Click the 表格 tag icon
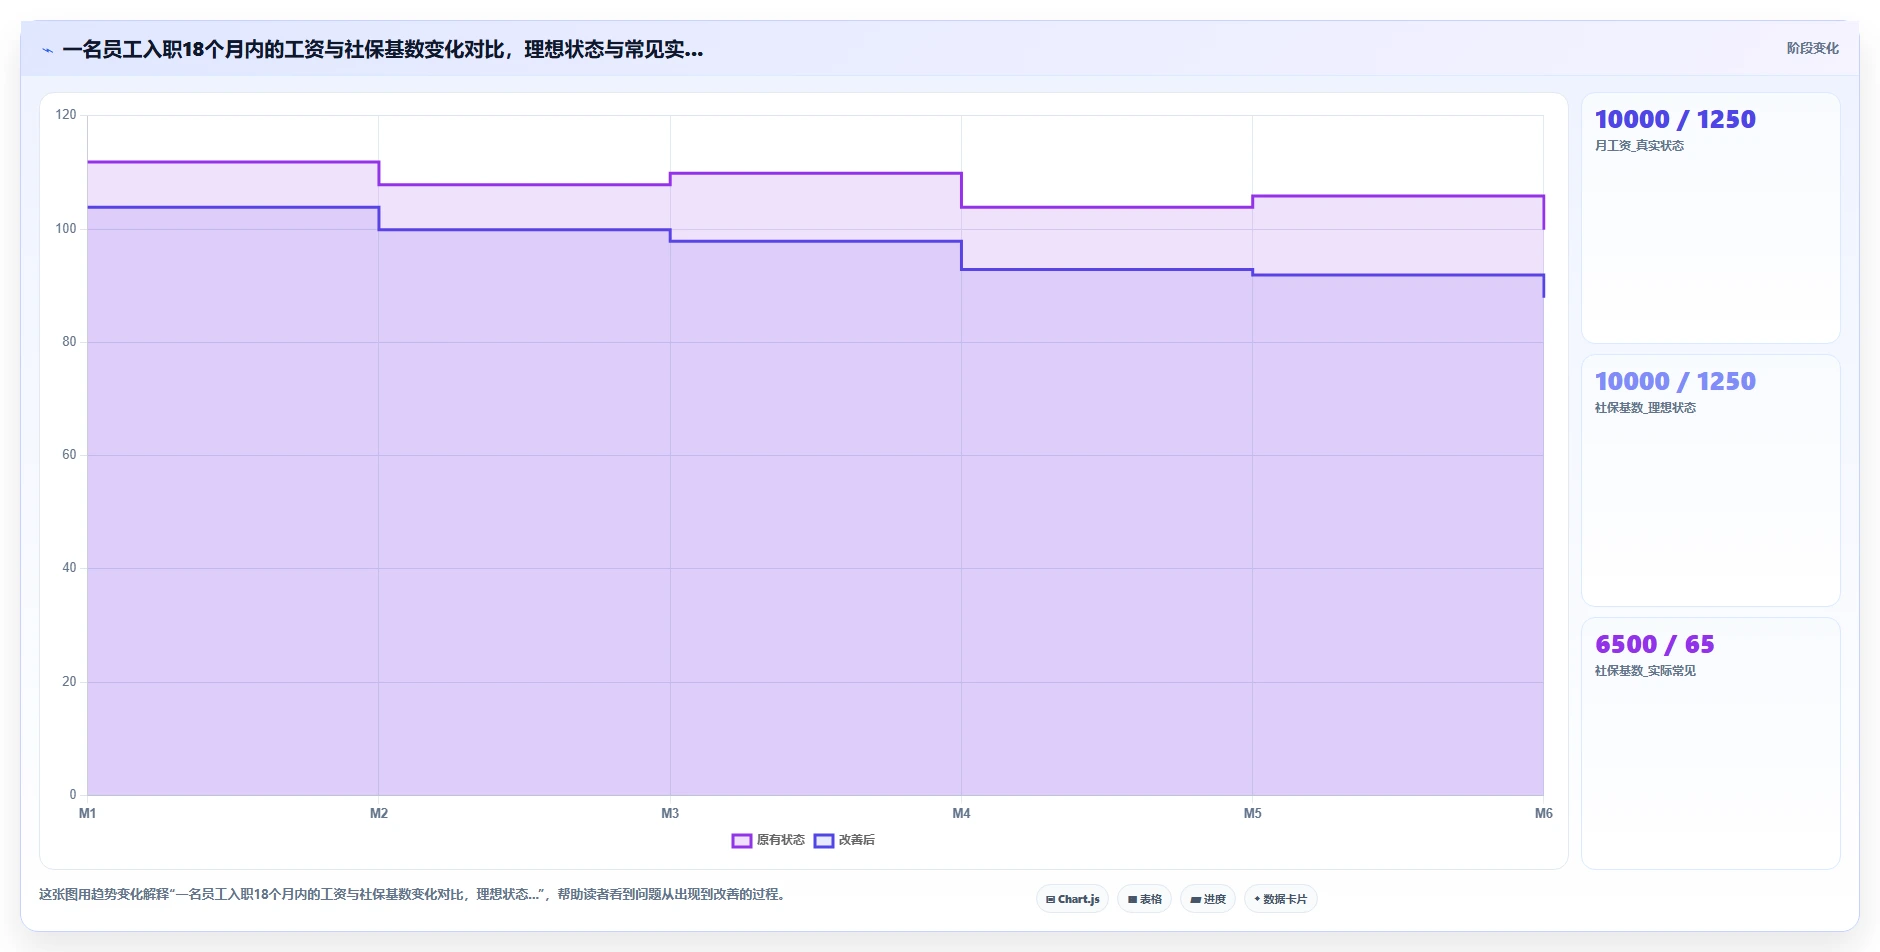The image size is (1880, 952). [x=1132, y=899]
